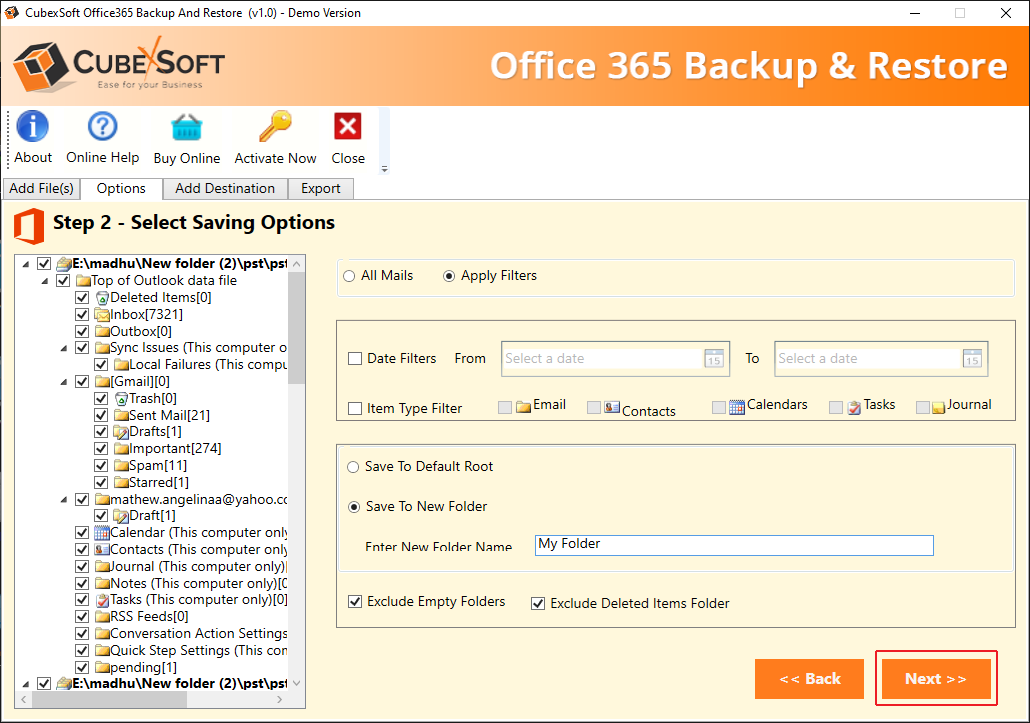Click the Email filter folder icon
The width and height of the screenshot is (1030, 723).
click(524, 407)
